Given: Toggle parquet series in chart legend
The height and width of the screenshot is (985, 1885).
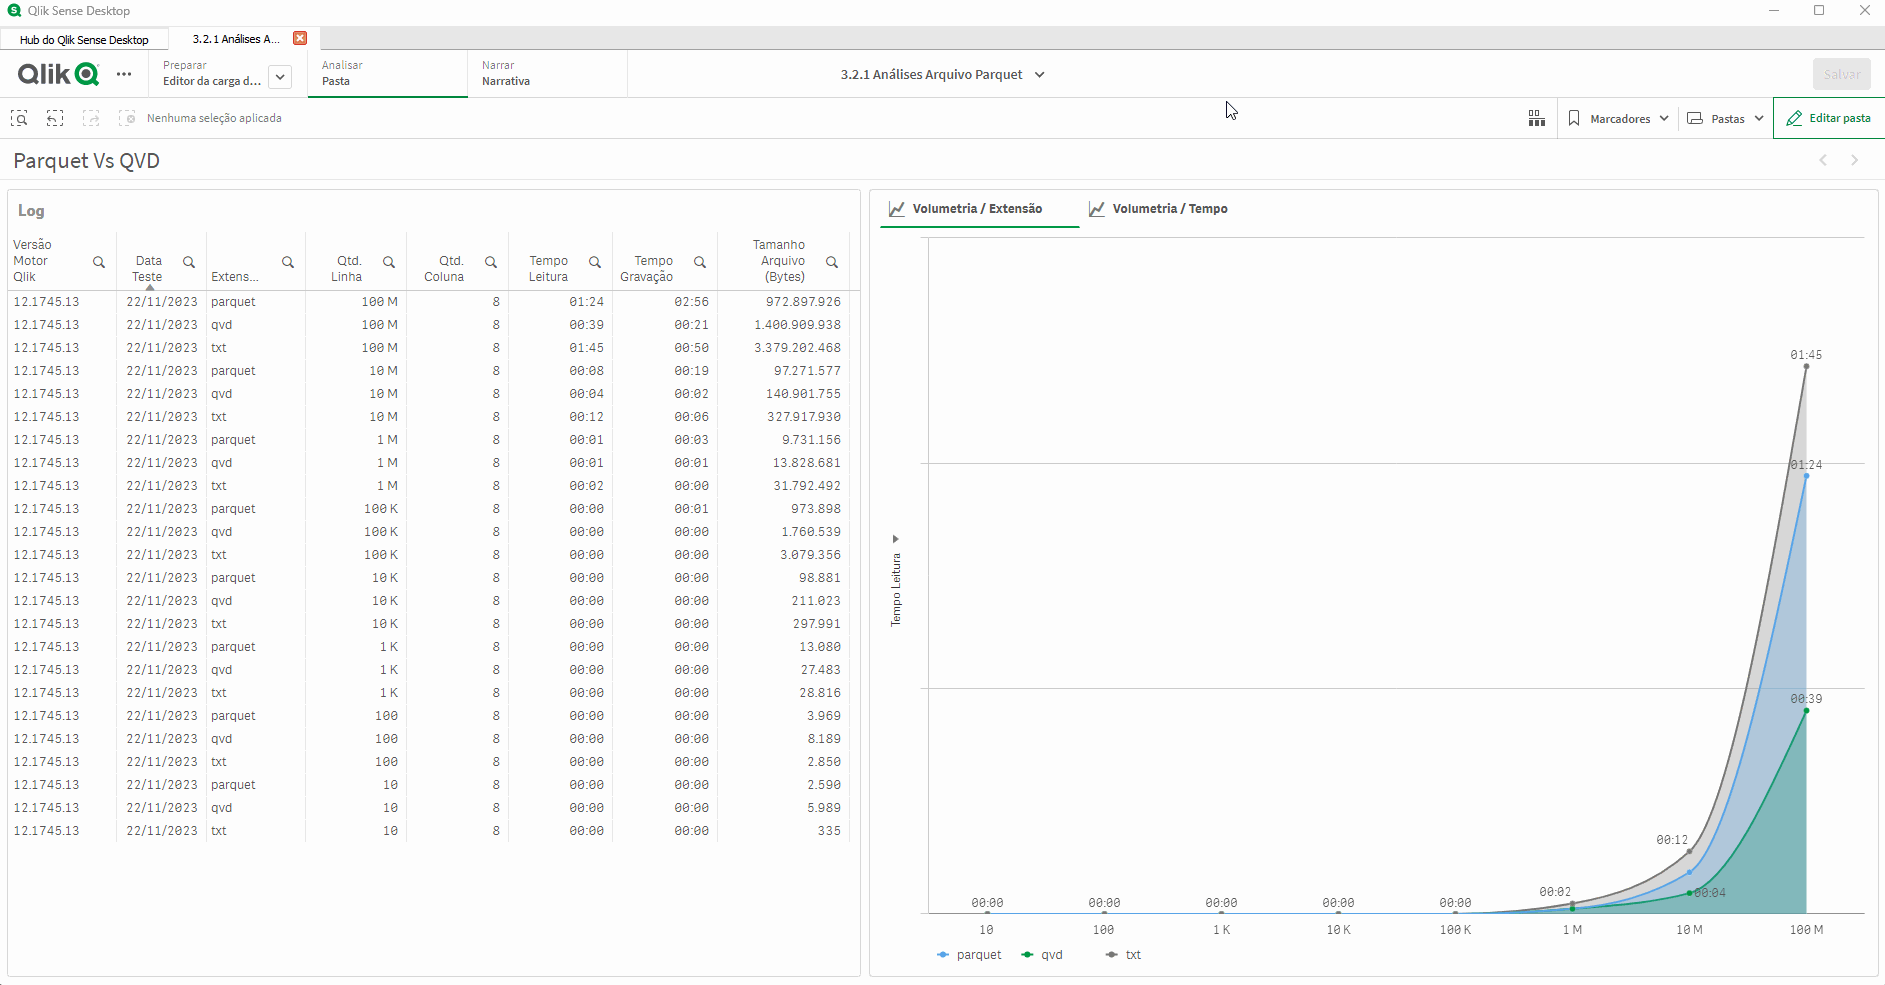Looking at the screenshot, I should pos(969,955).
